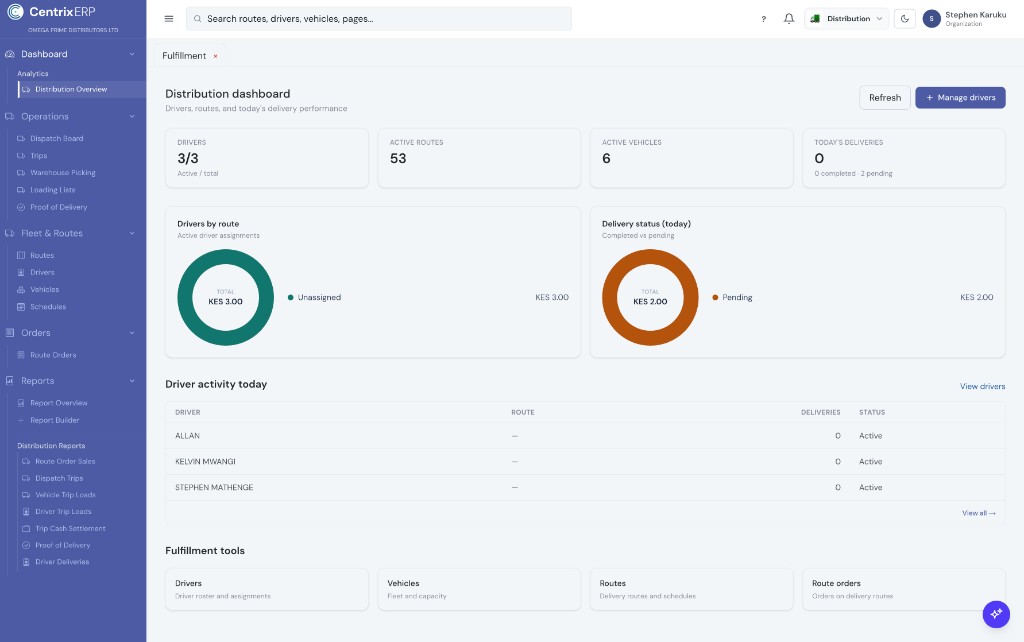Select Distribution Overview in sidebar
This screenshot has width=1024, height=642.
[x=82, y=89]
